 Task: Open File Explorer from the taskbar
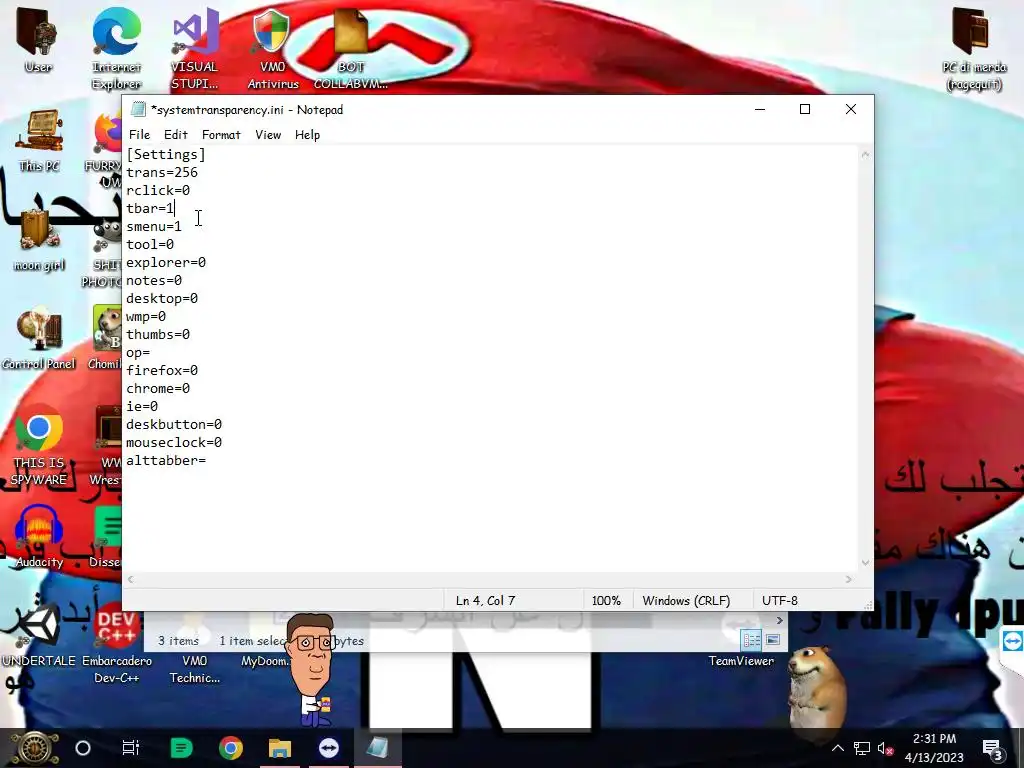click(x=280, y=748)
